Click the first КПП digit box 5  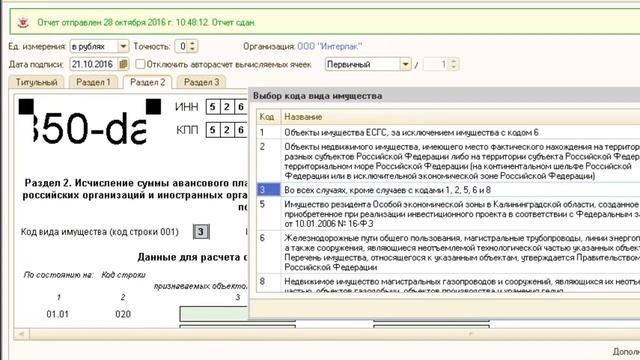point(212,130)
